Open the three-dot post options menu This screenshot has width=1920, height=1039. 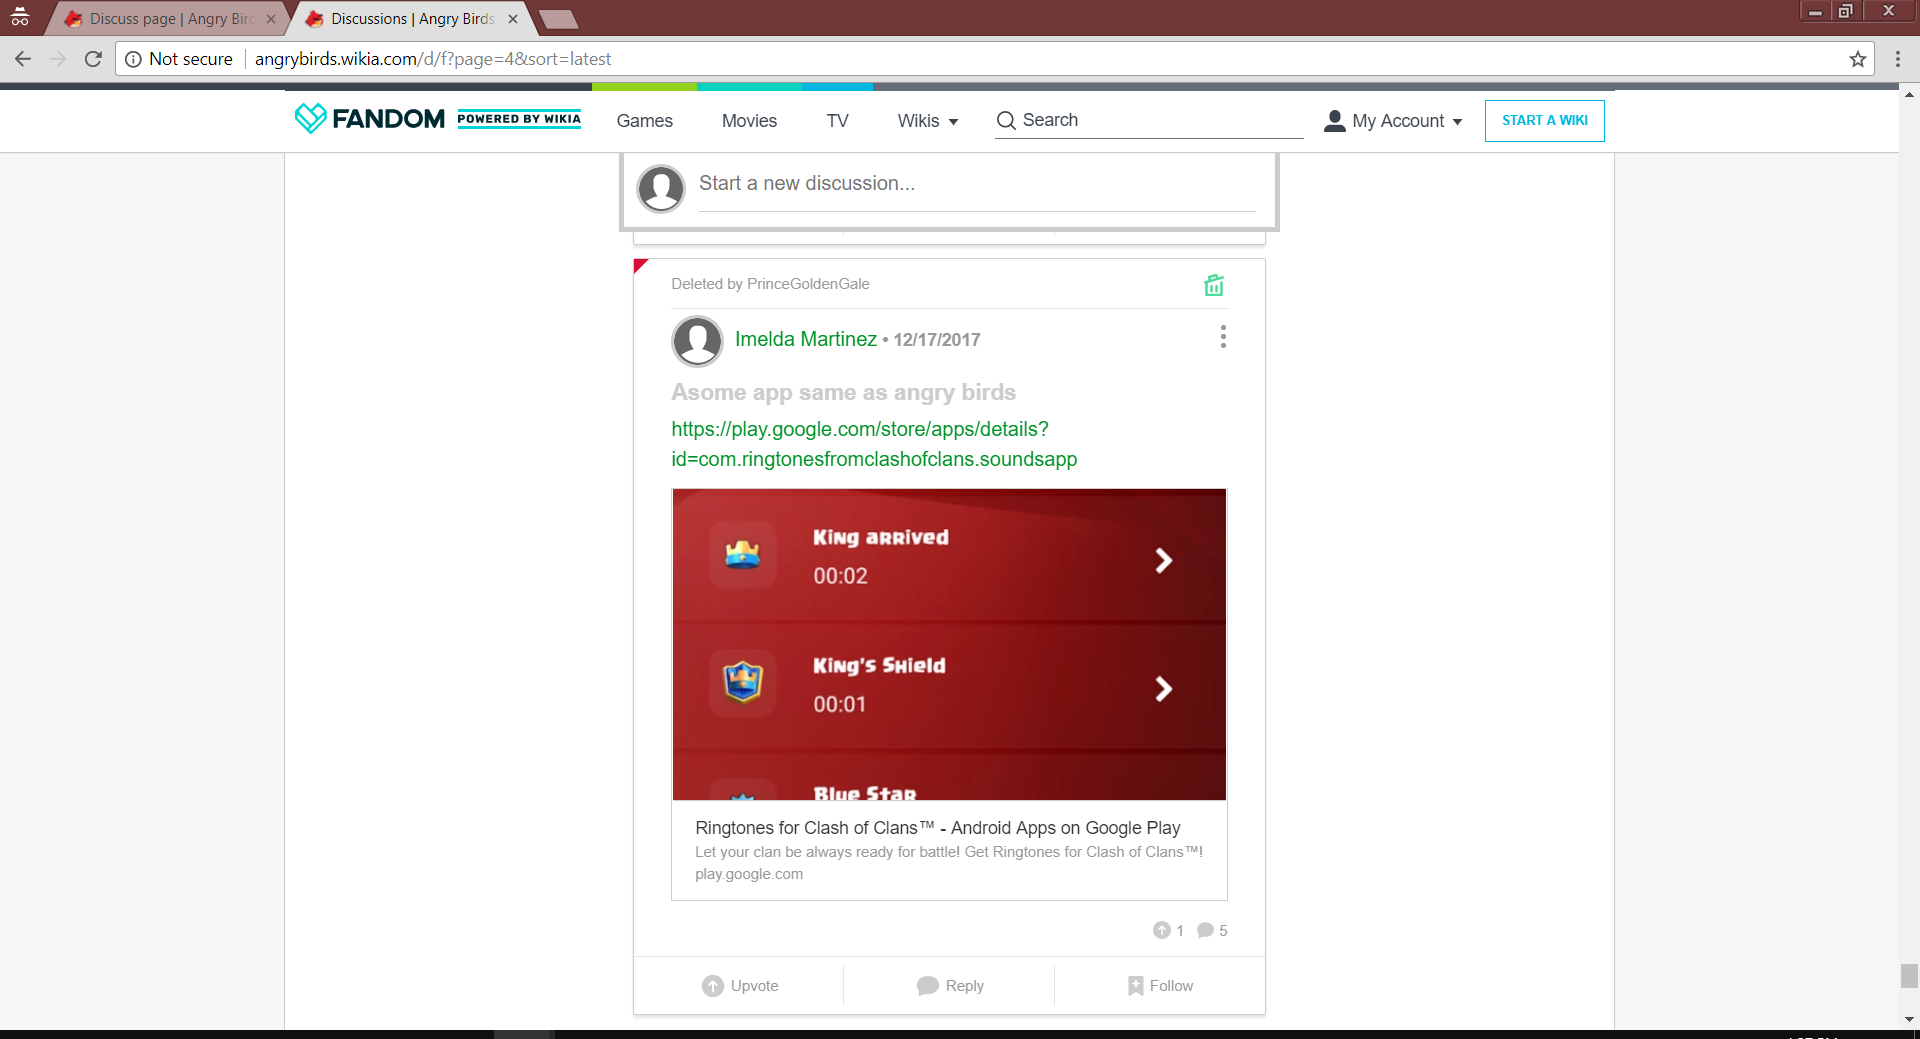point(1222,337)
